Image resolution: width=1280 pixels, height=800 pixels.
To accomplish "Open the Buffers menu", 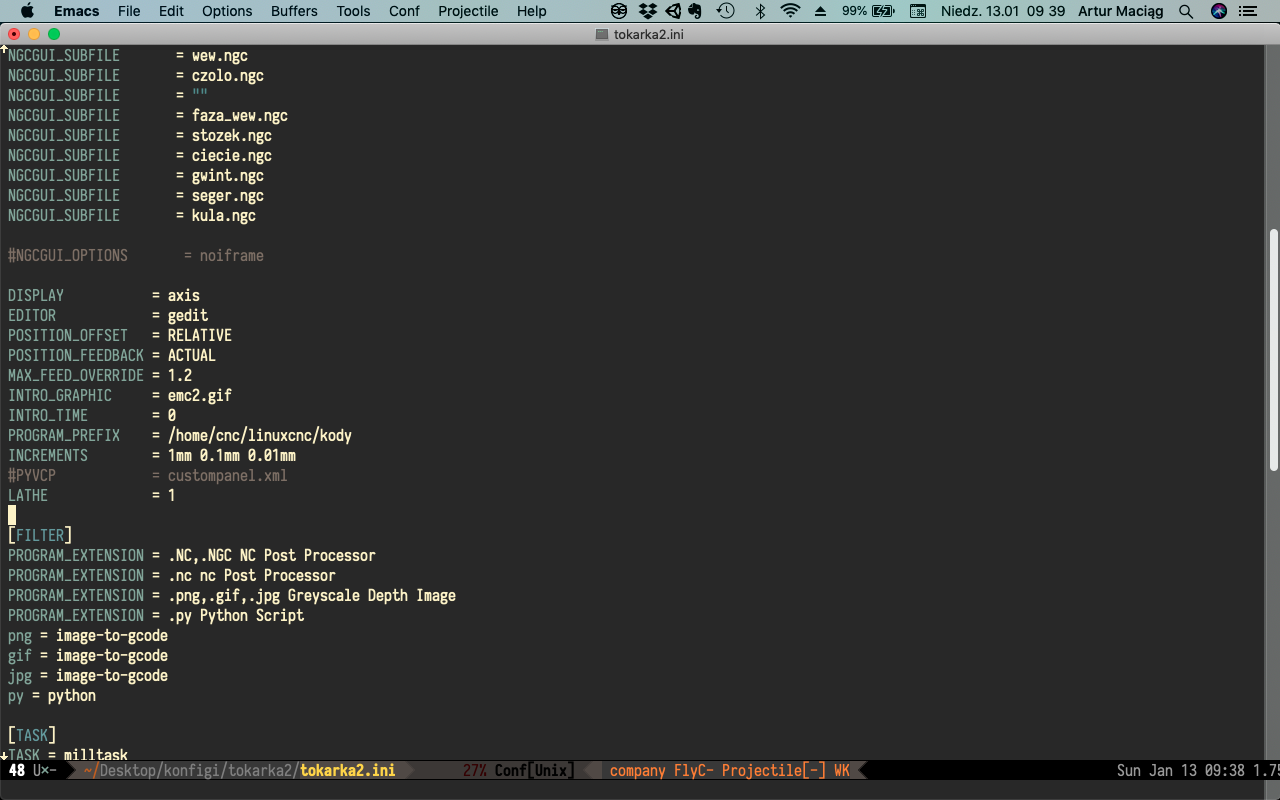I will [x=293, y=11].
